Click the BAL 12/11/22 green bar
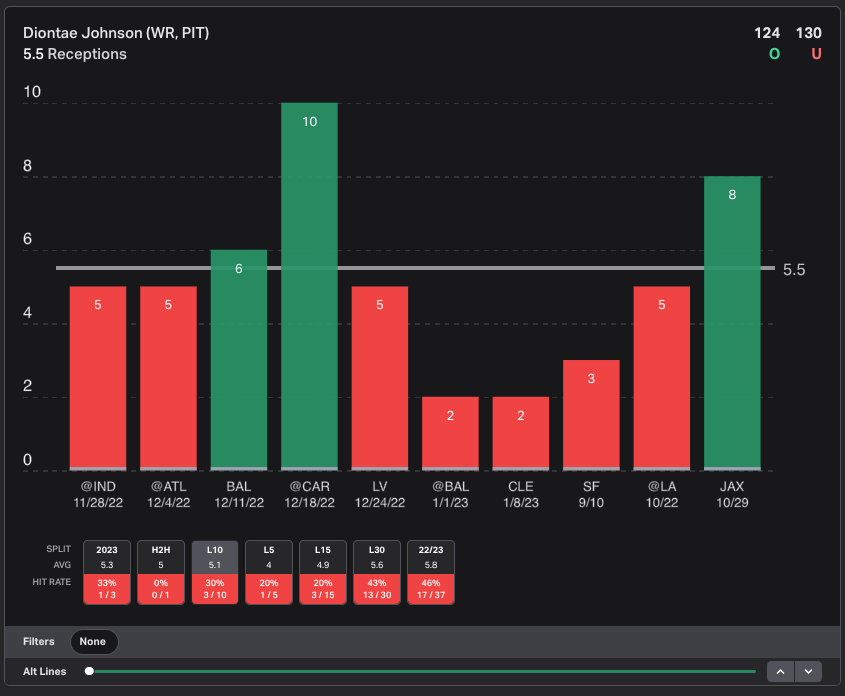 (x=239, y=360)
